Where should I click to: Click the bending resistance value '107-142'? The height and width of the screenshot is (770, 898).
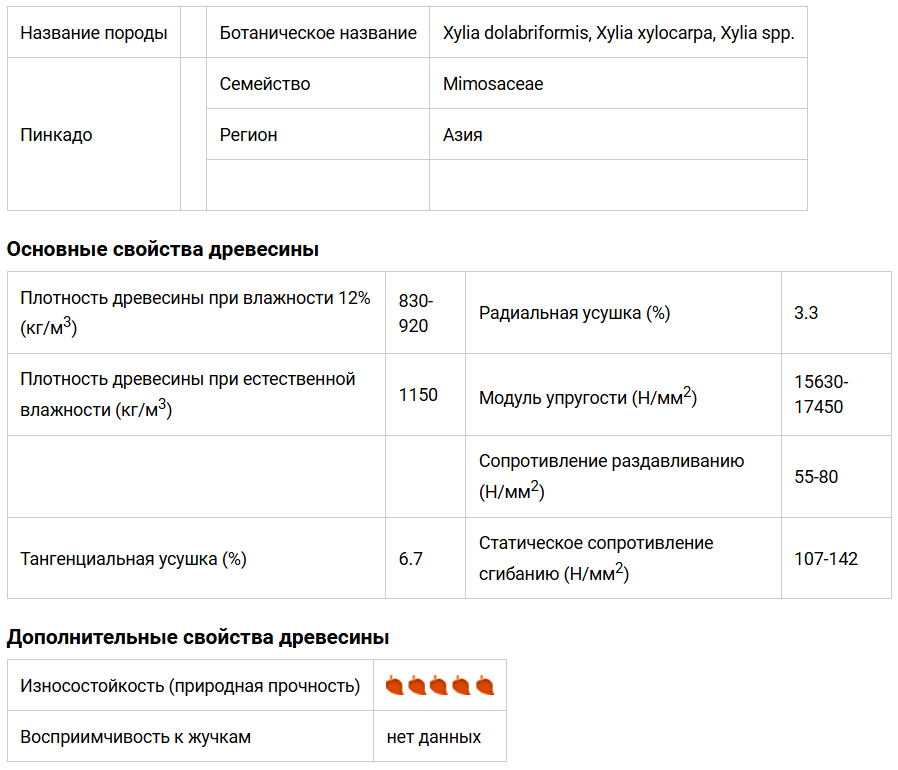[826, 559]
